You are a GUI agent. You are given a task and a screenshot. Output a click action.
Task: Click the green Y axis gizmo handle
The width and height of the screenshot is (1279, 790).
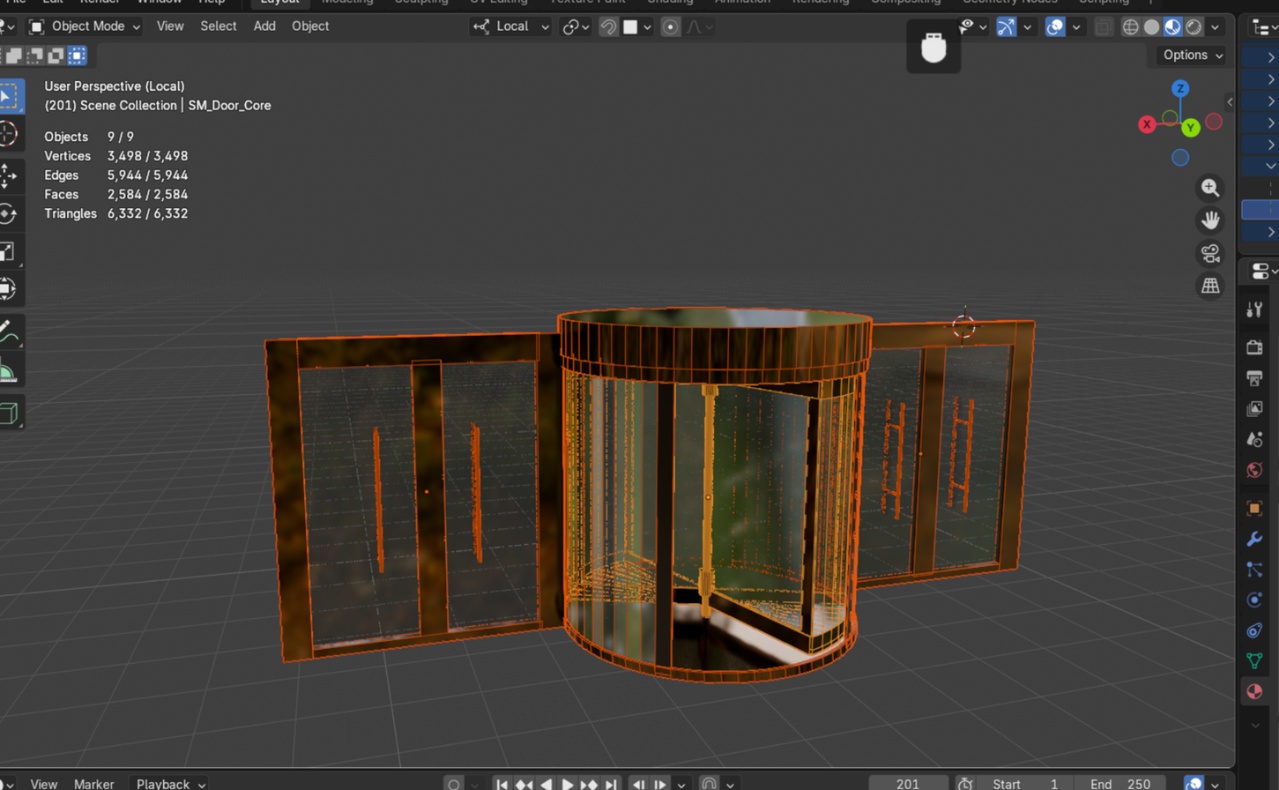point(1191,128)
